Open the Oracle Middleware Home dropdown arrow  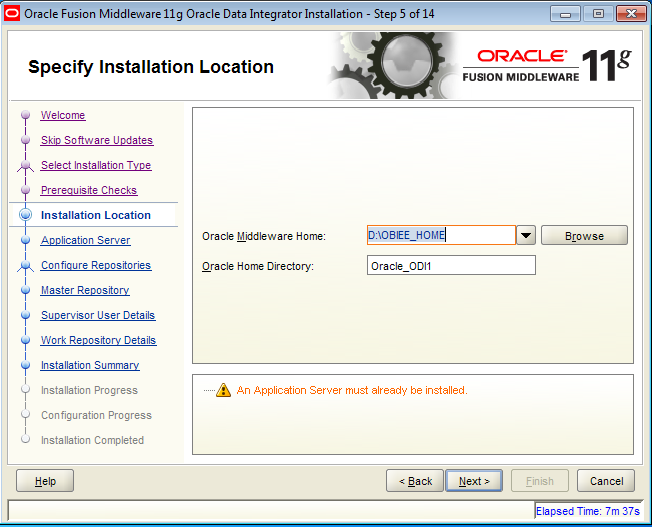[526, 235]
